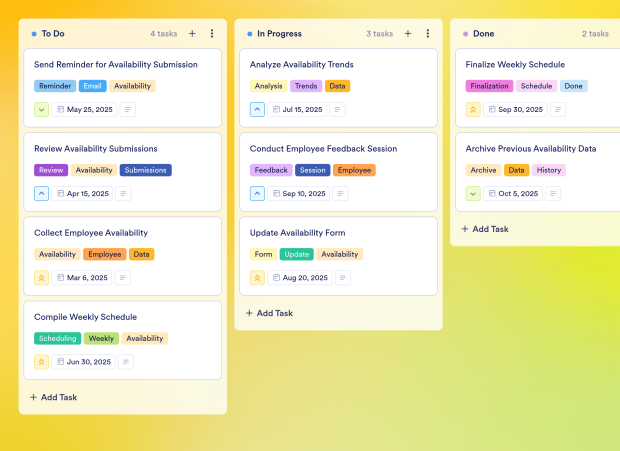620x451 pixels.
Task: Open Apr 15, 2025 due date picker
Action: [83, 194]
